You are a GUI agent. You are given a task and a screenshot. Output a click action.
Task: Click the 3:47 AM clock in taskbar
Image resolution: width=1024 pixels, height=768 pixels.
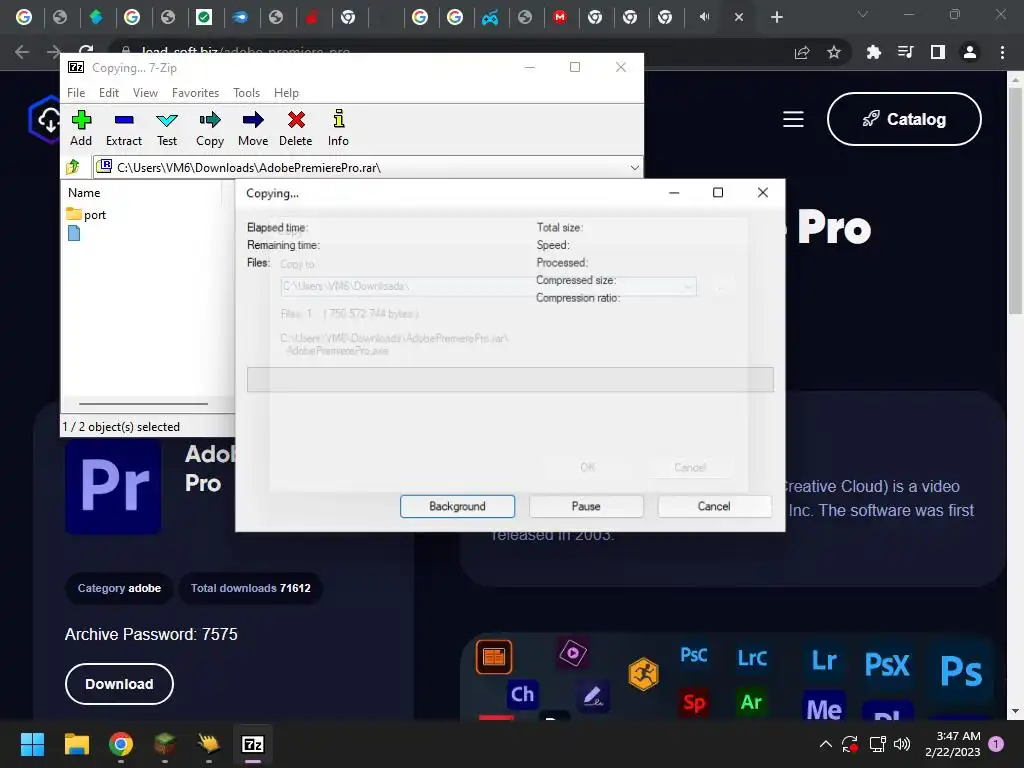958,736
